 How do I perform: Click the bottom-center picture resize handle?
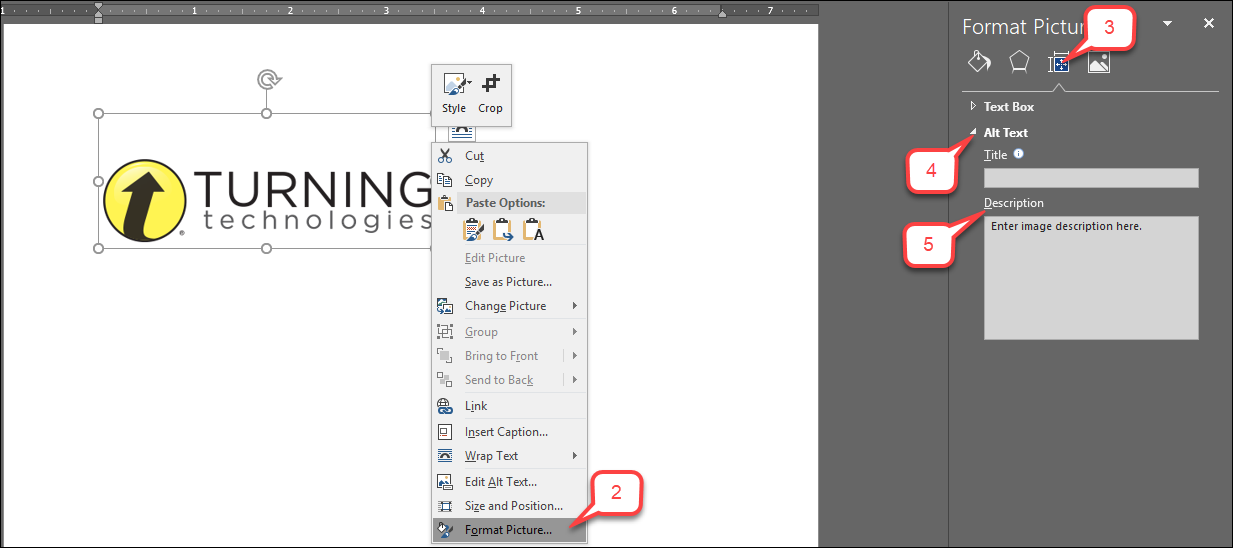click(266, 248)
